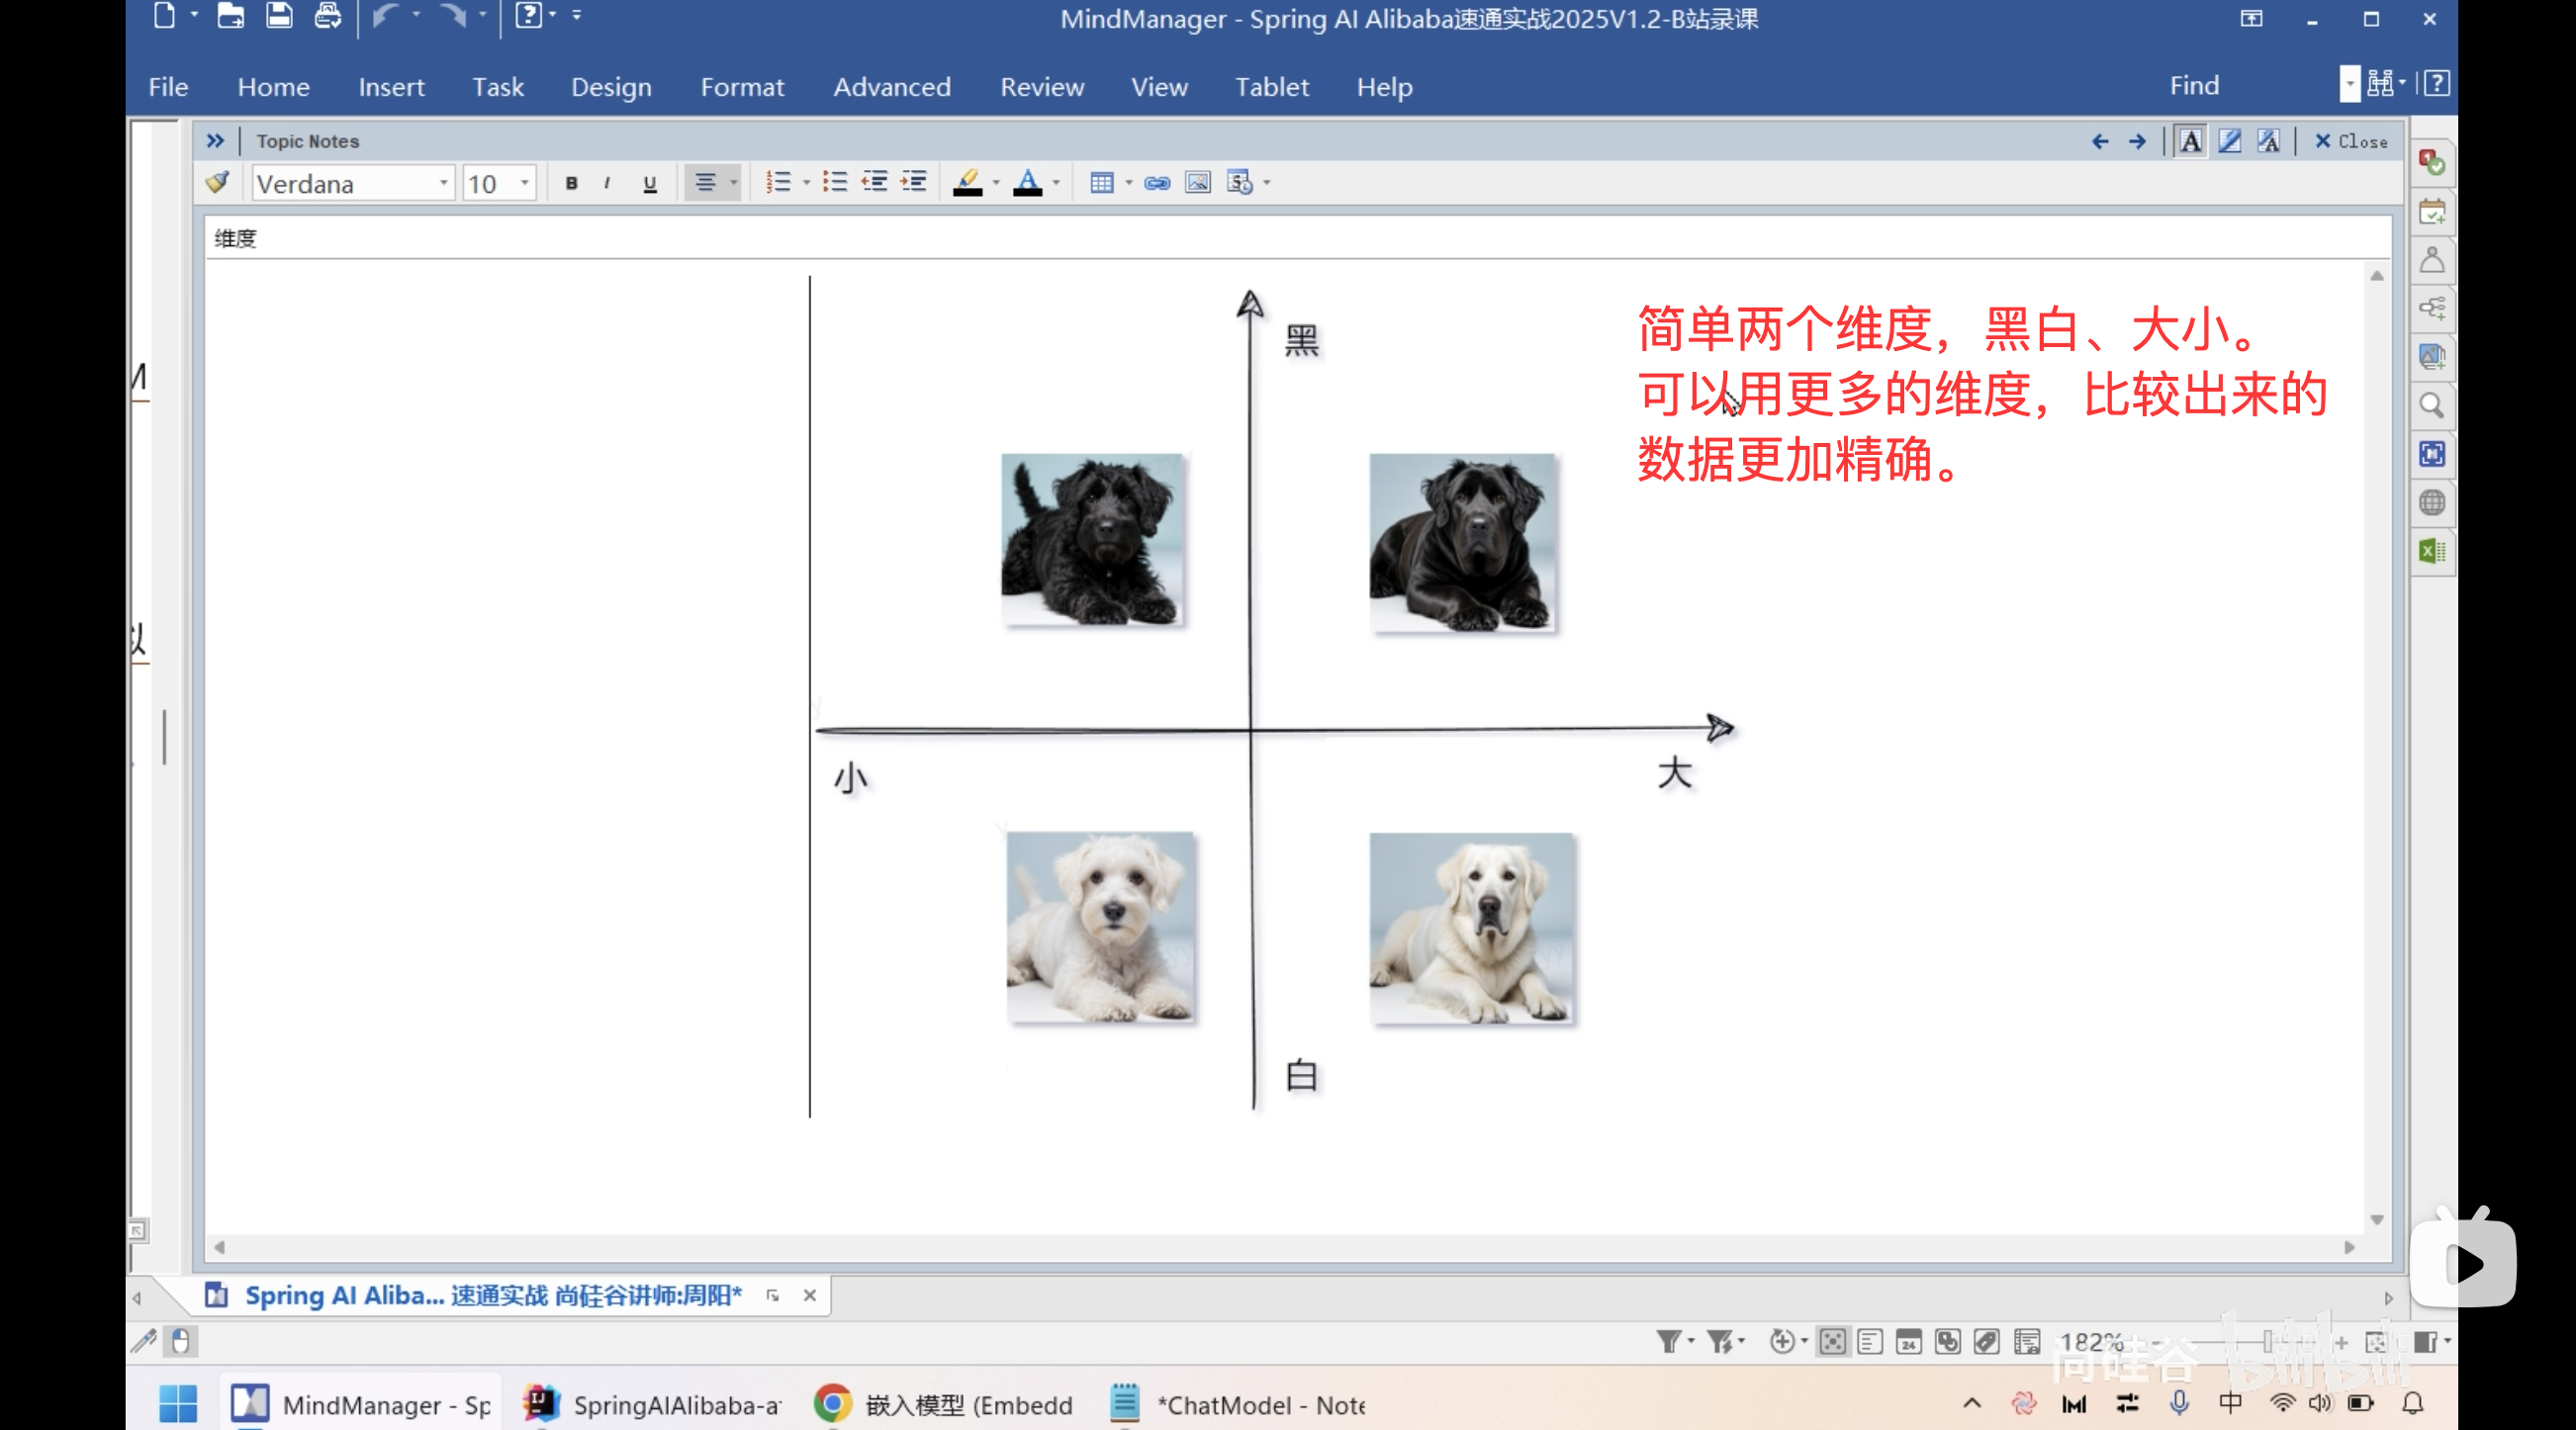Open the Excel export icon on right sidebar
This screenshot has width=2576, height=1430.
pyautogui.click(x=2433, y=551)
